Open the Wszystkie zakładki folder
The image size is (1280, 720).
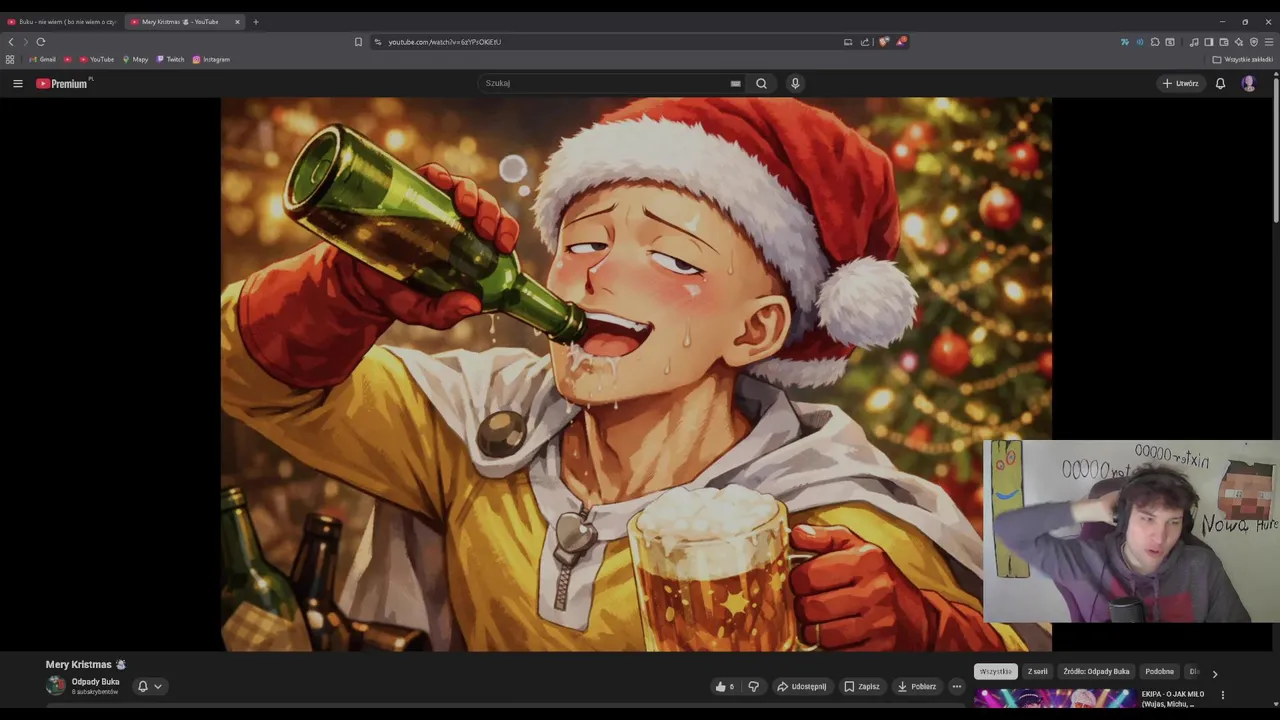(x=1243, y=59)
